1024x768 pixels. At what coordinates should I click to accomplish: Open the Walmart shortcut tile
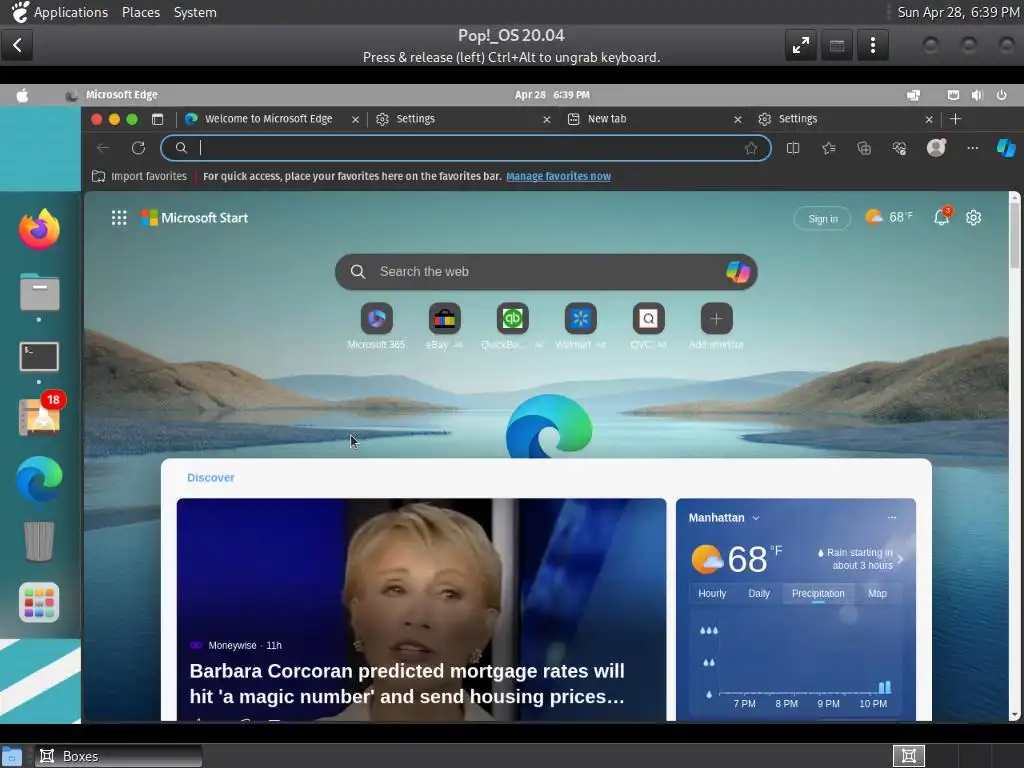(580, 319)
